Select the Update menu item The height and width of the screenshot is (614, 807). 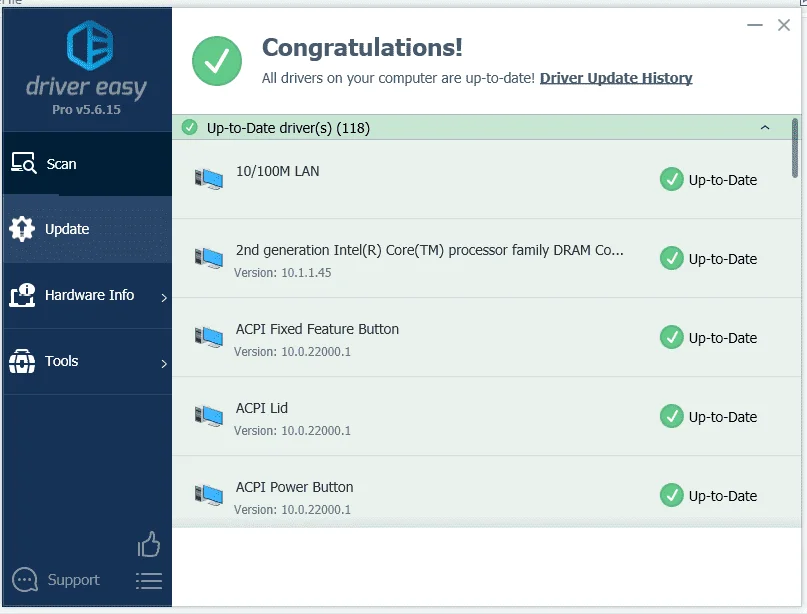pos(87,230)
